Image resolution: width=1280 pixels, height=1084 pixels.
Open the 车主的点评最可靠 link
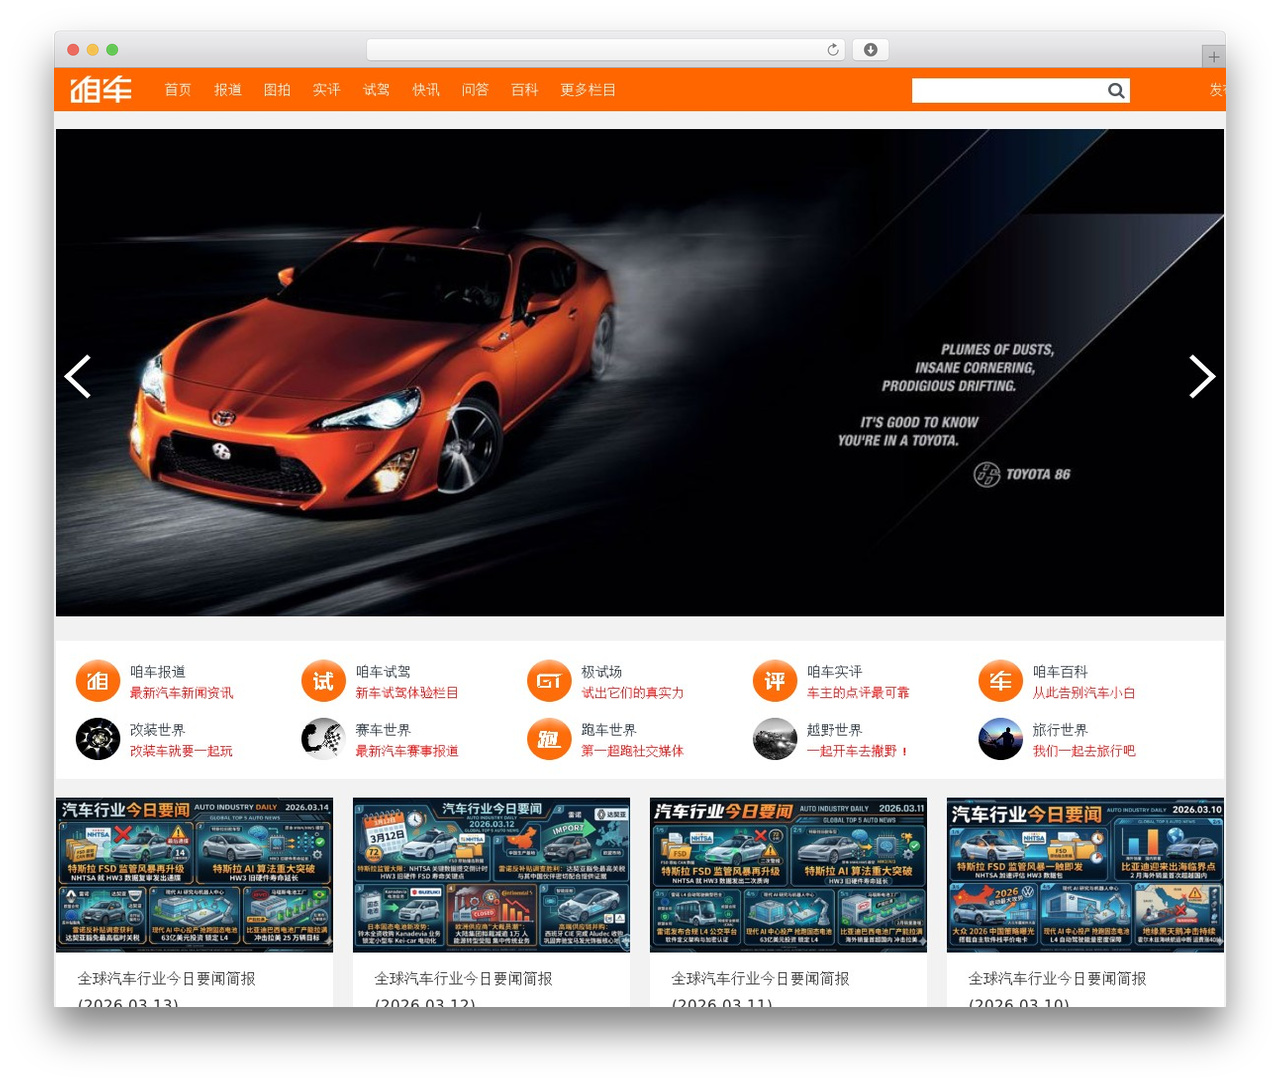[858, 693]
